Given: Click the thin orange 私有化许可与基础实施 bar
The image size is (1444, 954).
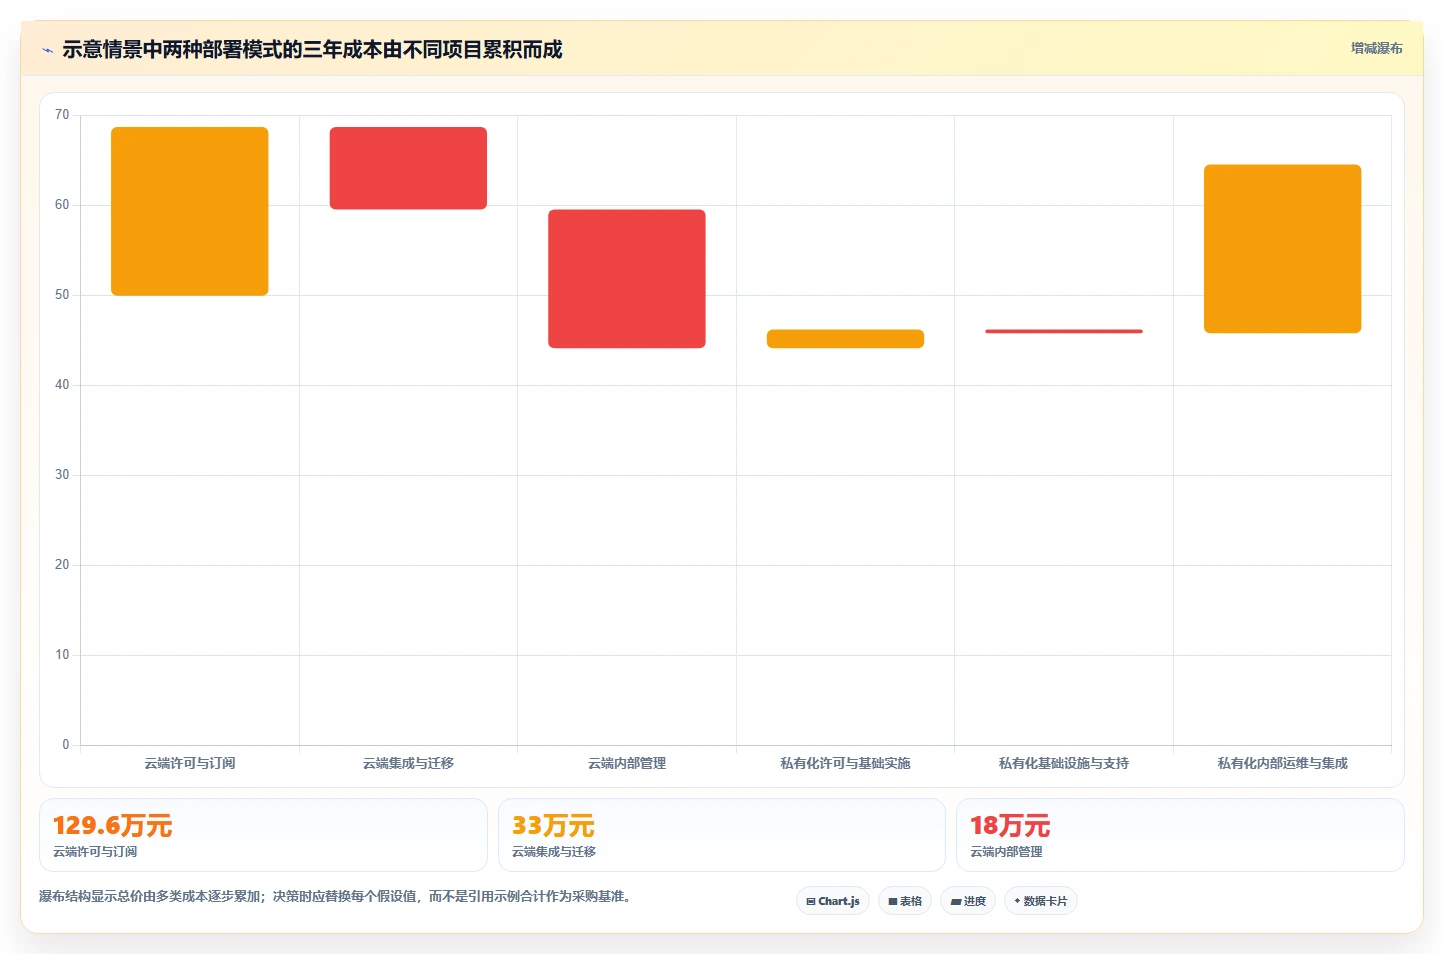Looking at the screenshot, I should 845,339.
